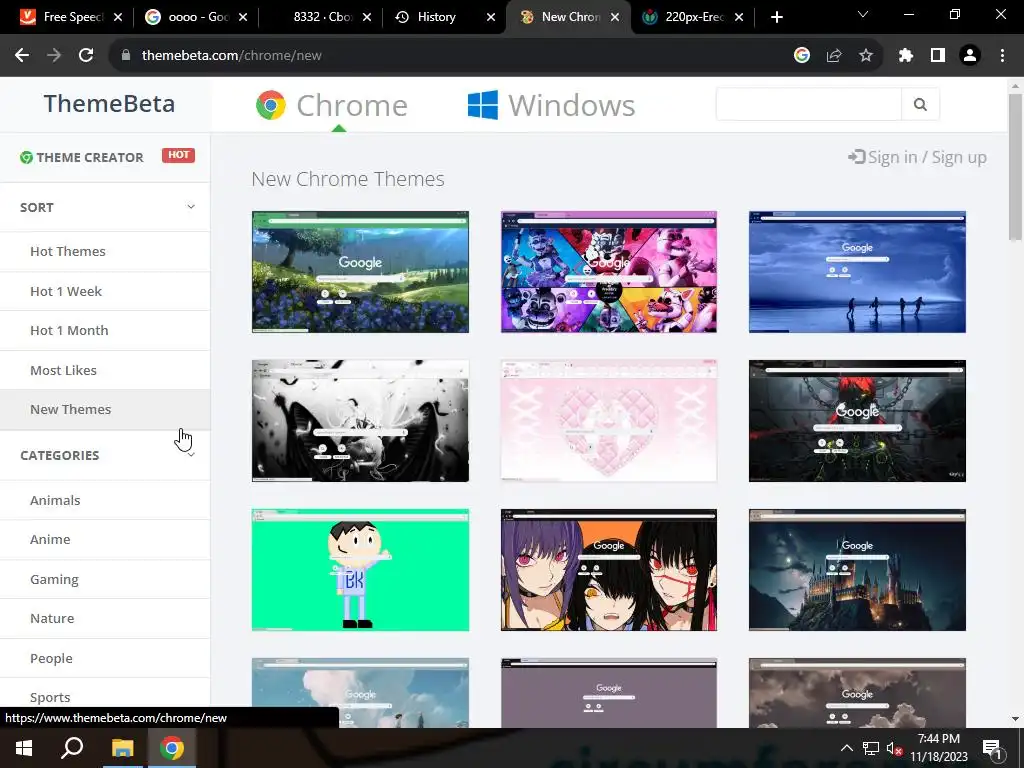Close the Free Speech tab
1024x768 pixels.
(x=118, y=17)
